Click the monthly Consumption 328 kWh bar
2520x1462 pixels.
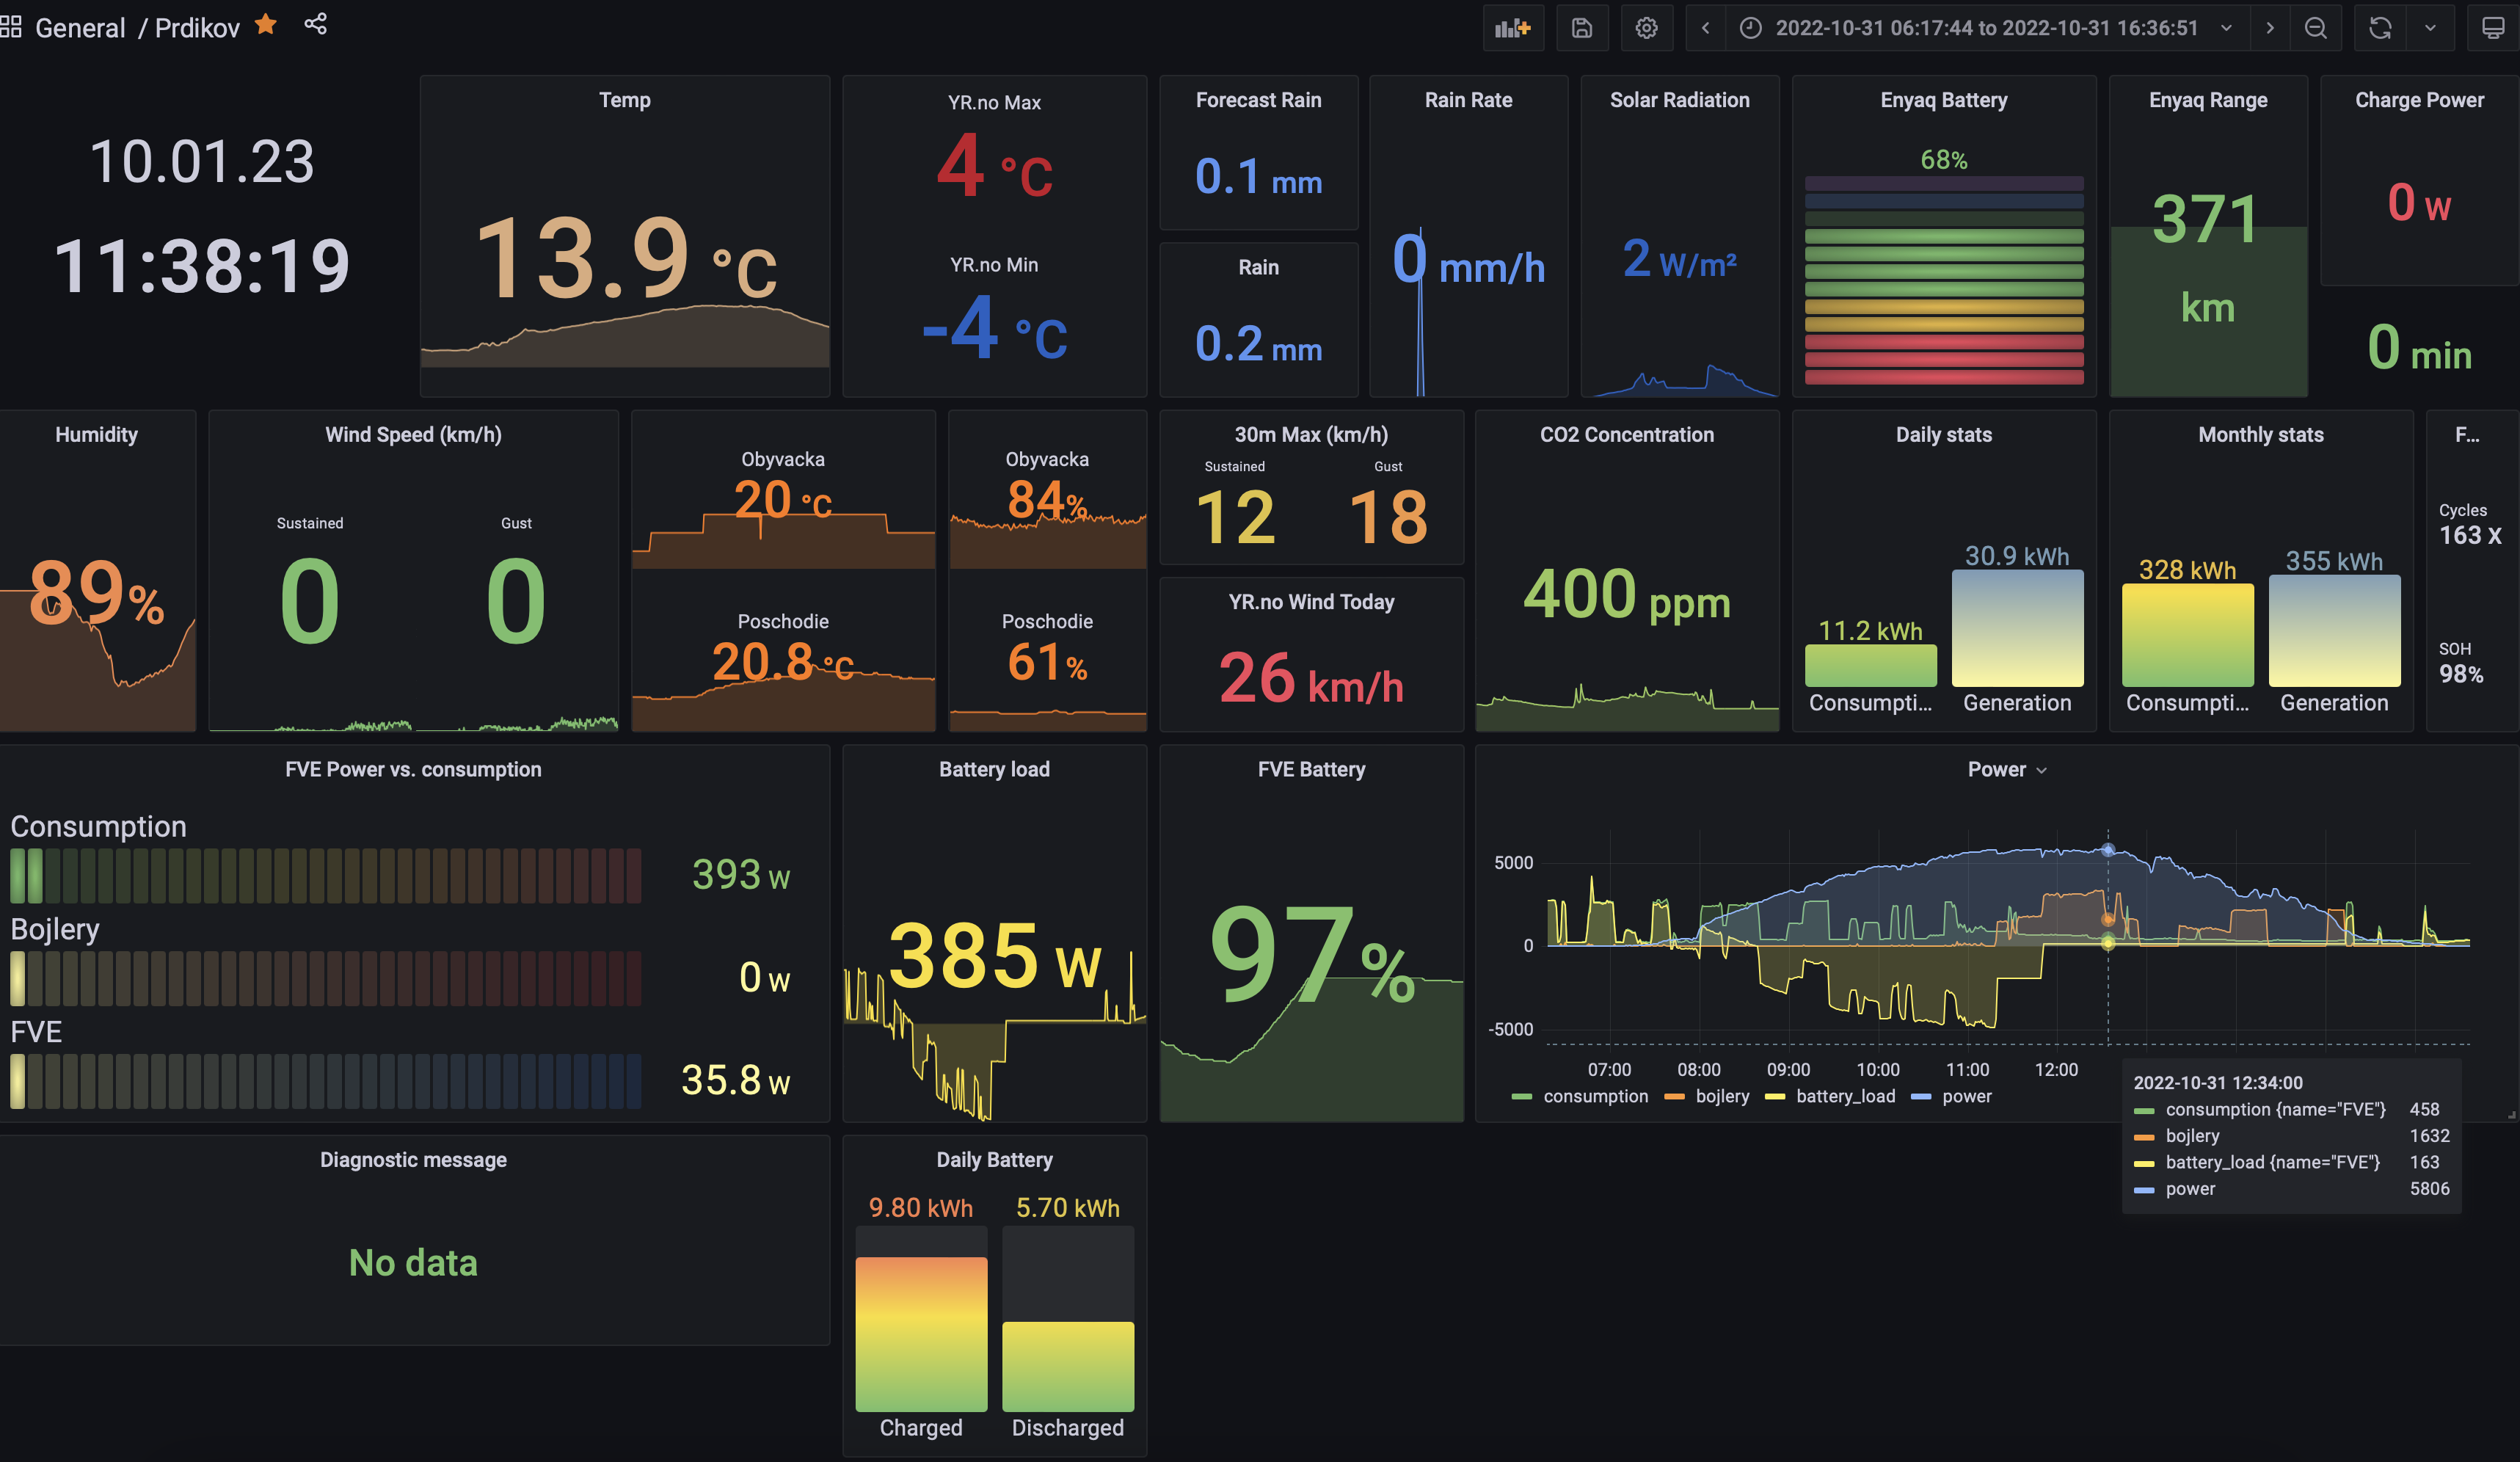coord(2187,635)
